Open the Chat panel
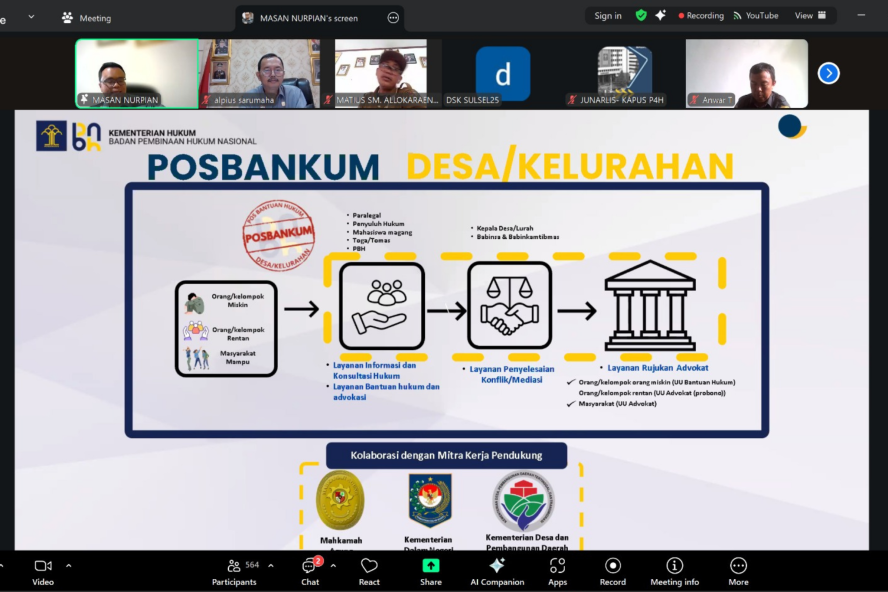The width and height of the screenshot is (888, 592). (x=310, y=570)
